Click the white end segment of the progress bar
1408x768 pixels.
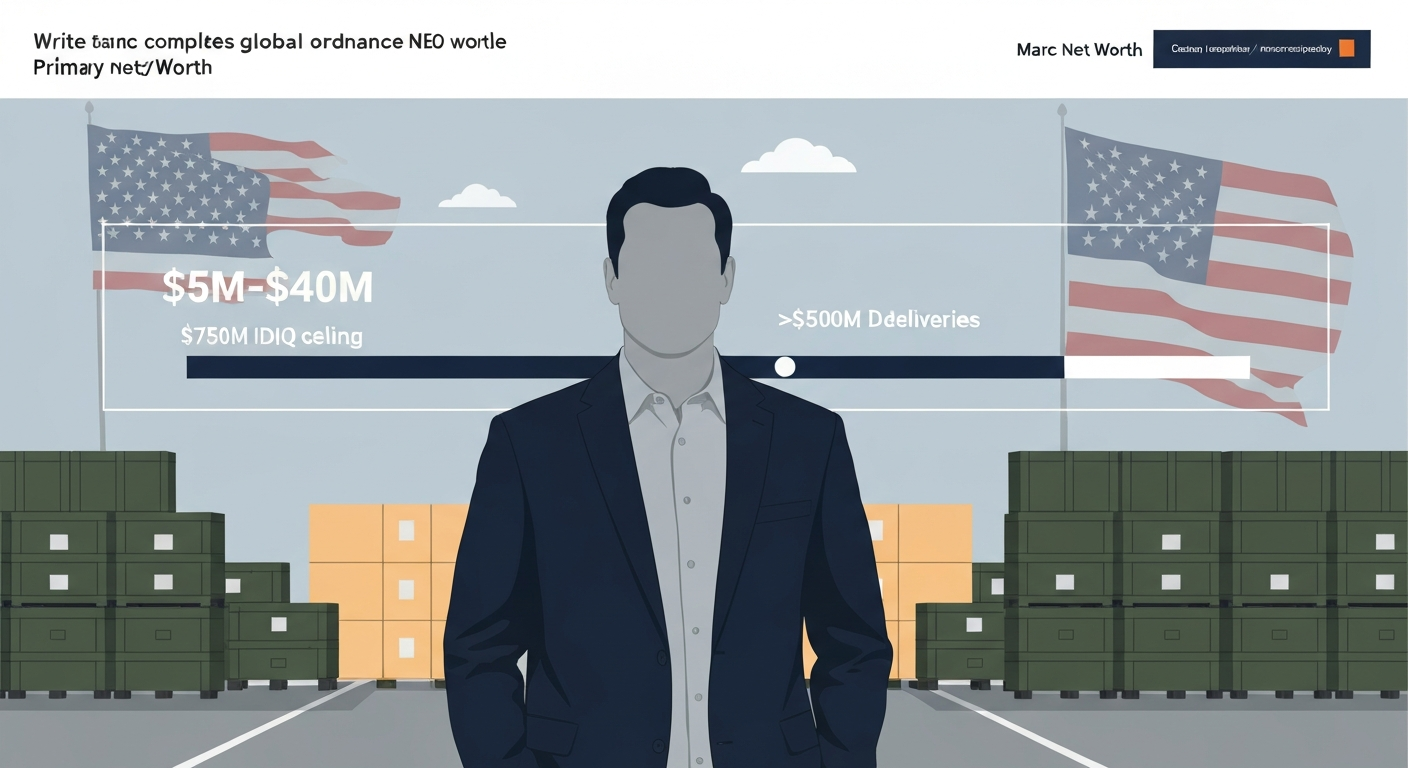tap(1157, 367)
